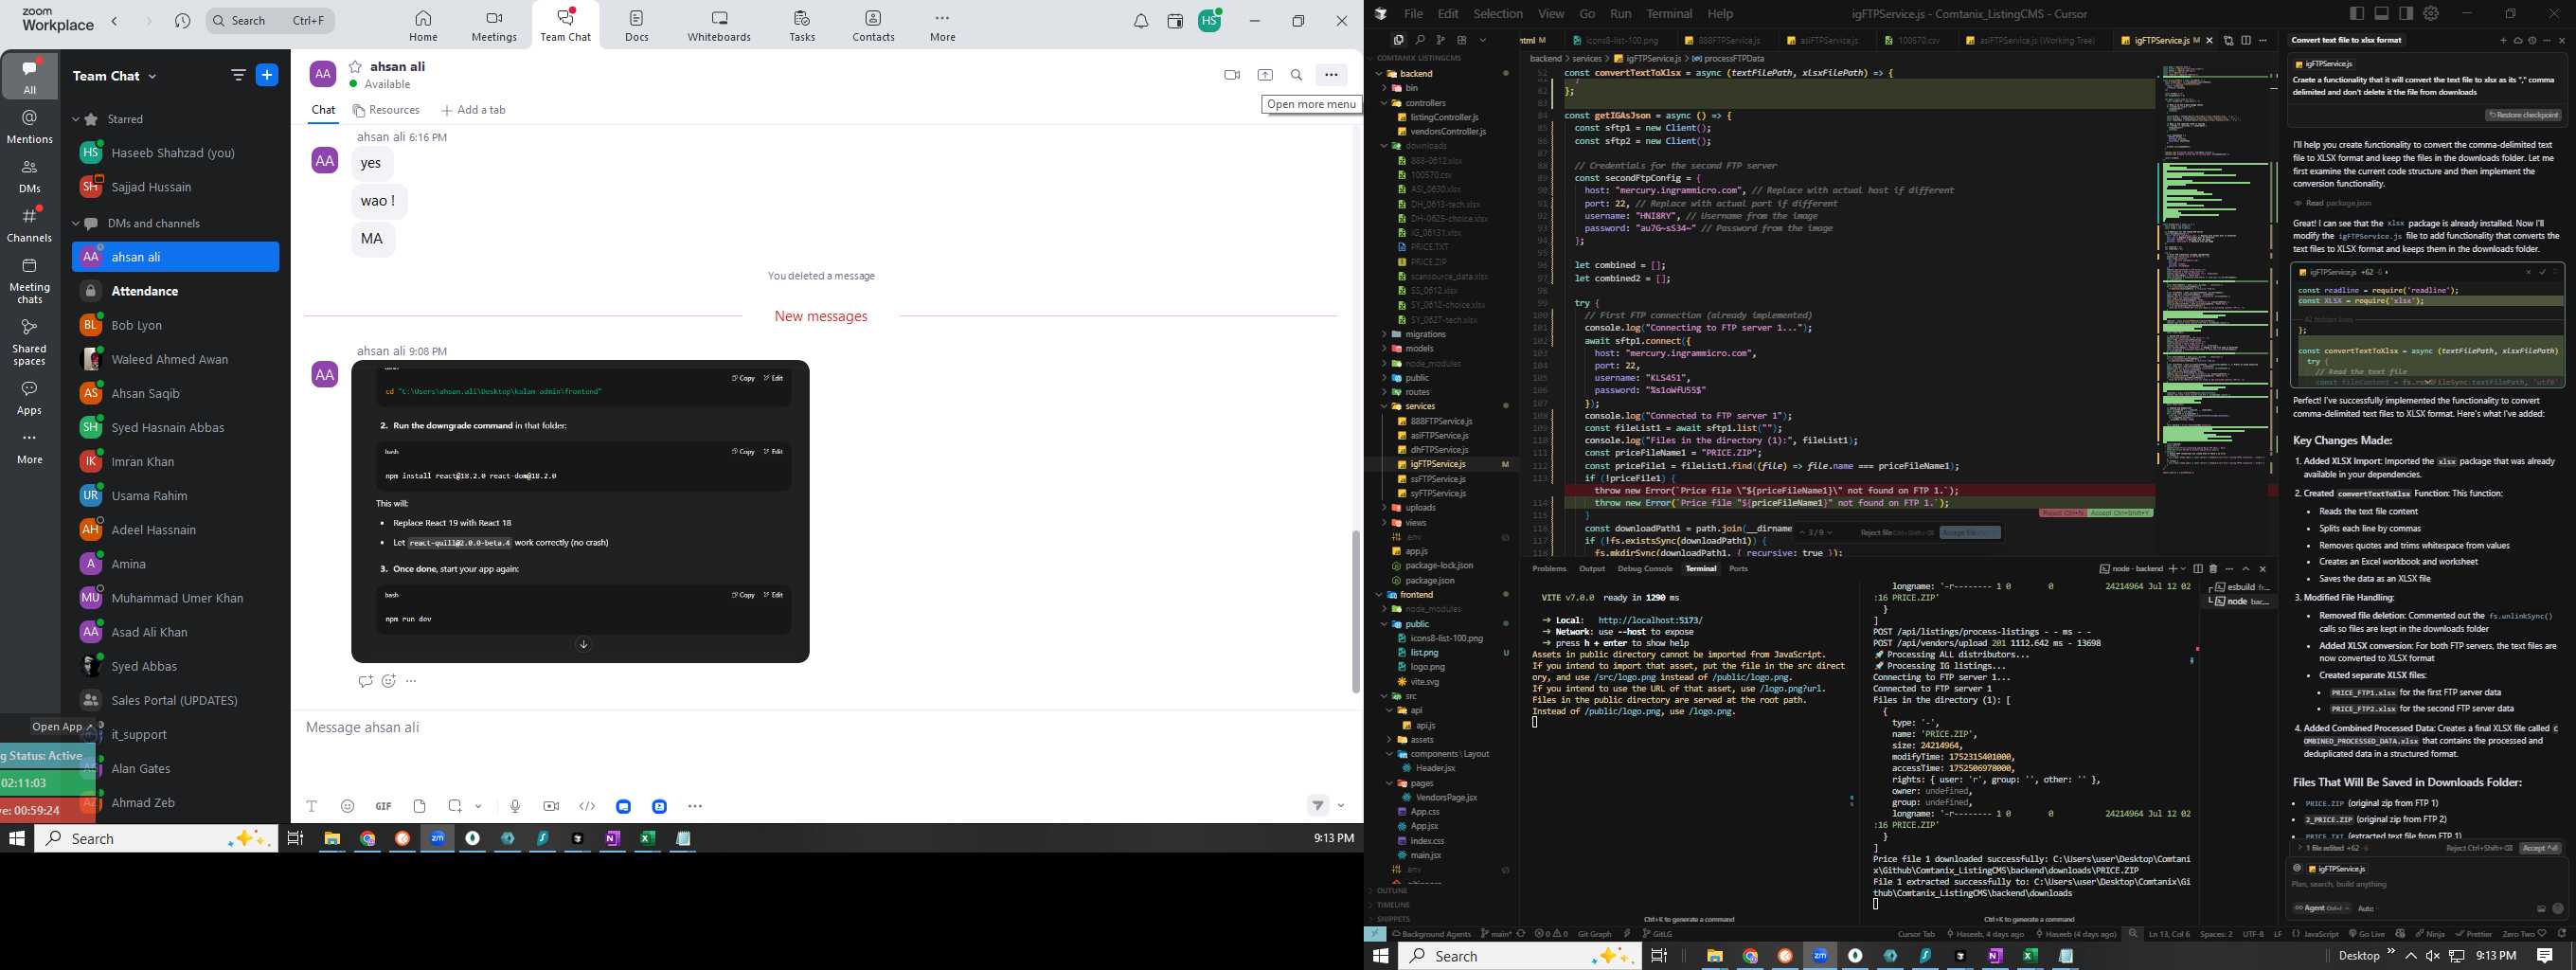Open Selection menu in Cursor

click(x=1498, y=14)
